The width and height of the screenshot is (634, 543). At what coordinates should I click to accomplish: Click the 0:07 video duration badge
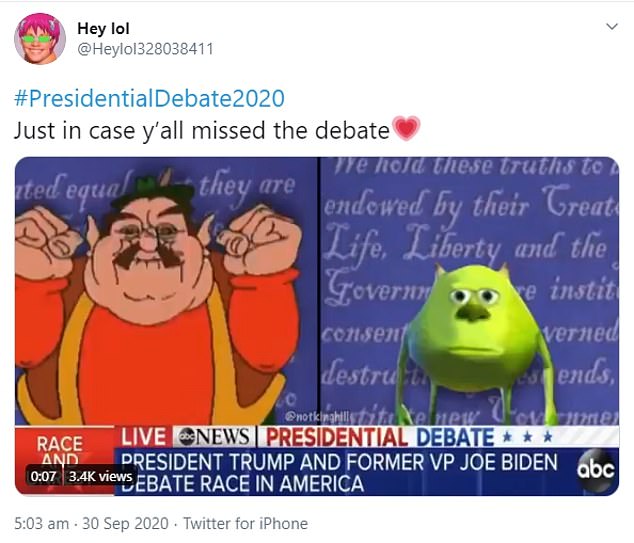(43, 476)
